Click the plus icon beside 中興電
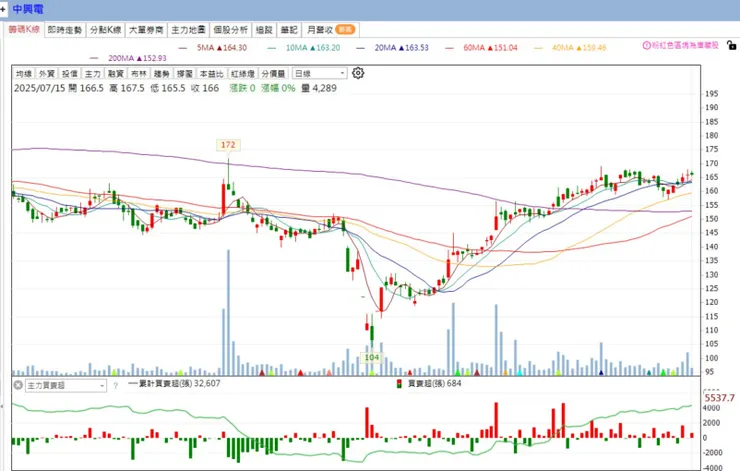This screenshot has height=471, width=740. pyautogui.click(x=3, y=9)
